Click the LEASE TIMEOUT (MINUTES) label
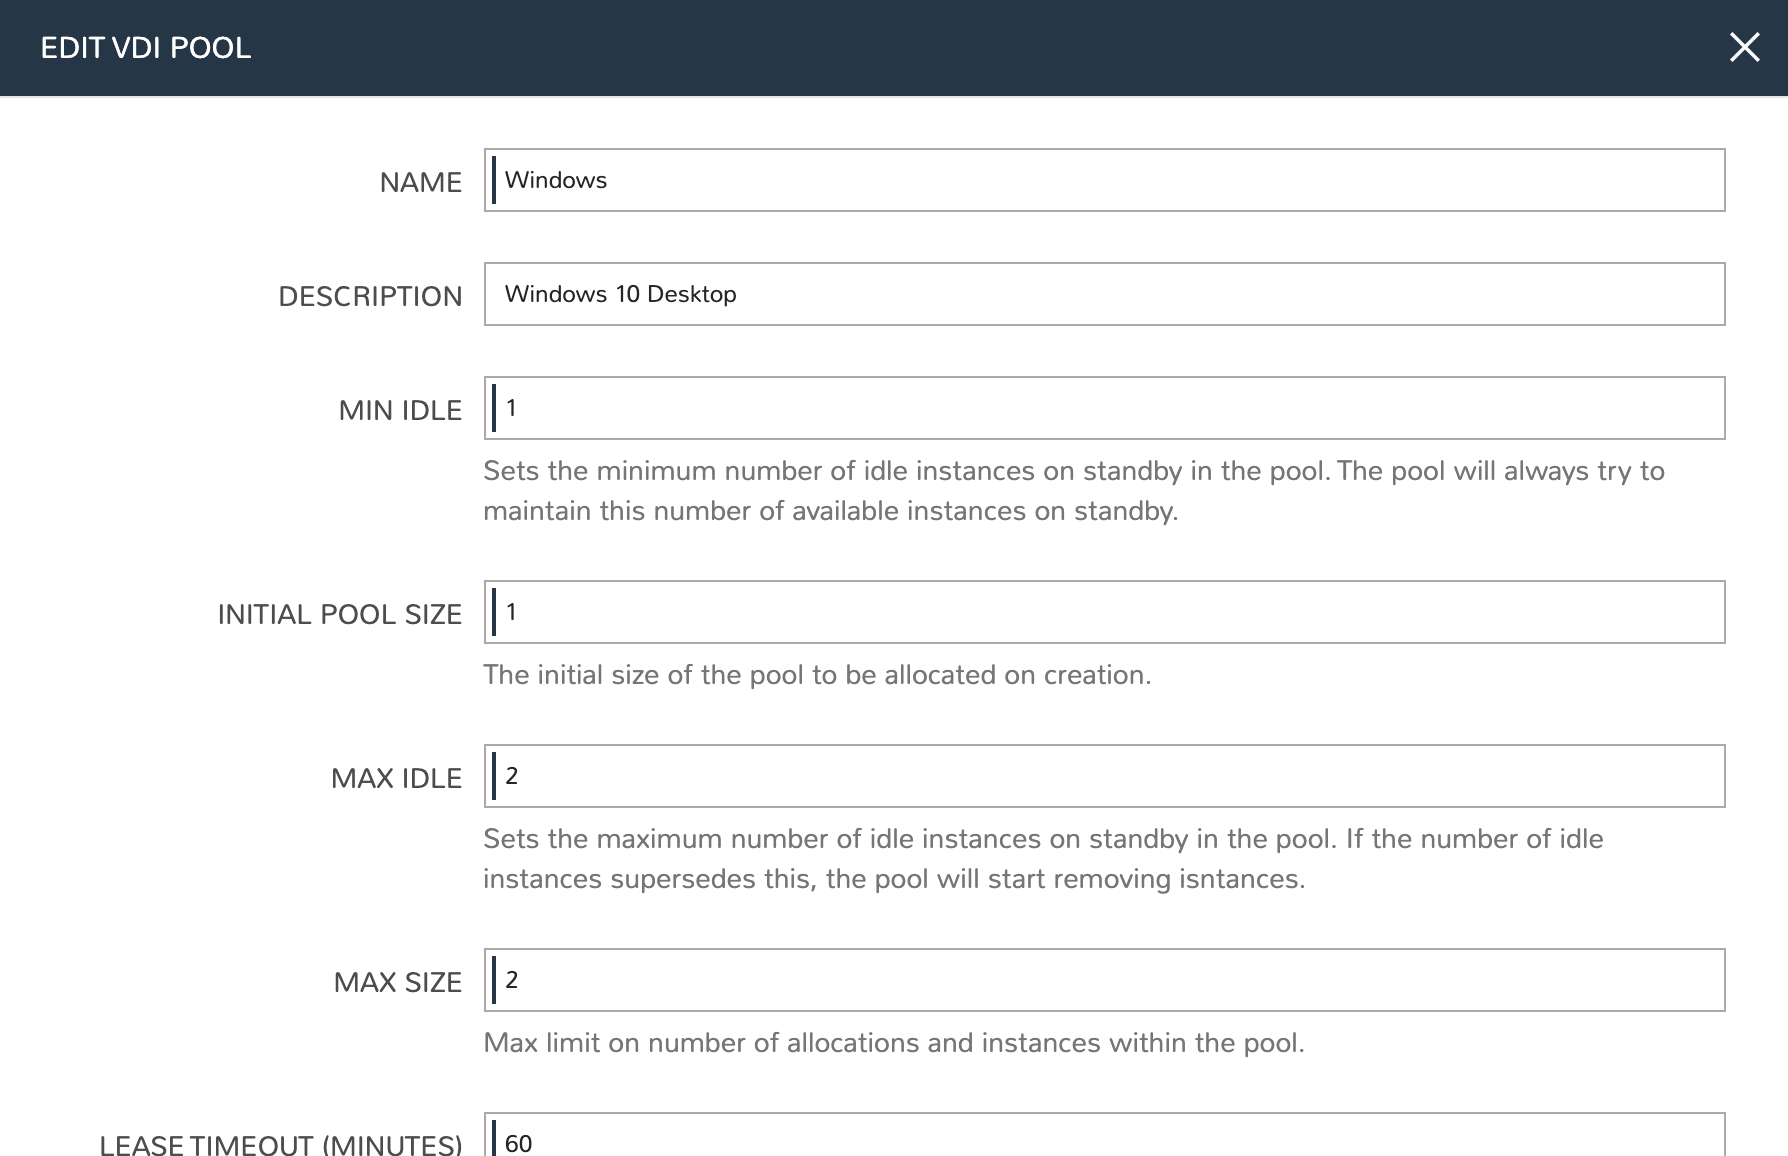This screenshot has height=1156, width=1788. pyautogui.click(x=281, y=1144)
